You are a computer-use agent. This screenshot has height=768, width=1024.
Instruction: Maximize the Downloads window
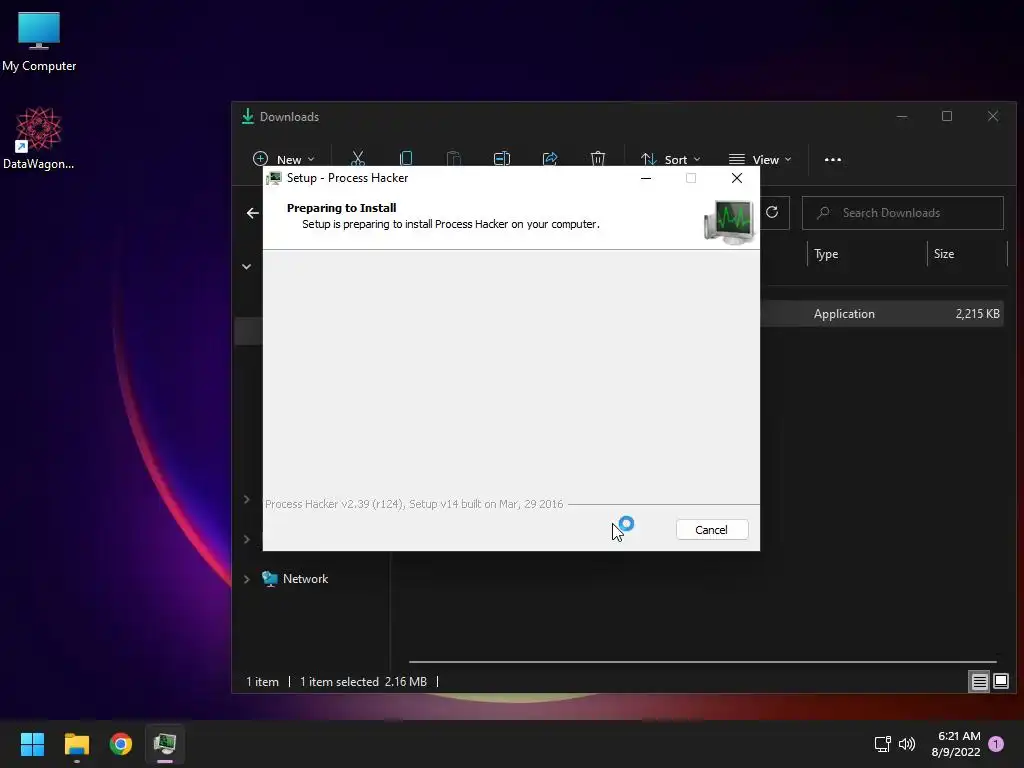(x=947, y=116)
